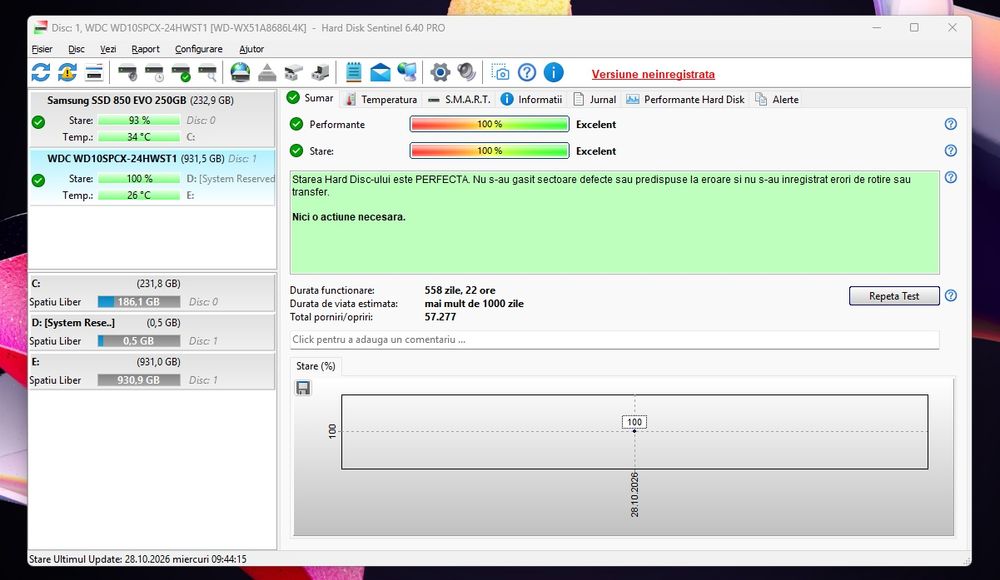Click the save icon above the Stare chart
This screenshot has height=580, width=1000.
tap(303, 388)
